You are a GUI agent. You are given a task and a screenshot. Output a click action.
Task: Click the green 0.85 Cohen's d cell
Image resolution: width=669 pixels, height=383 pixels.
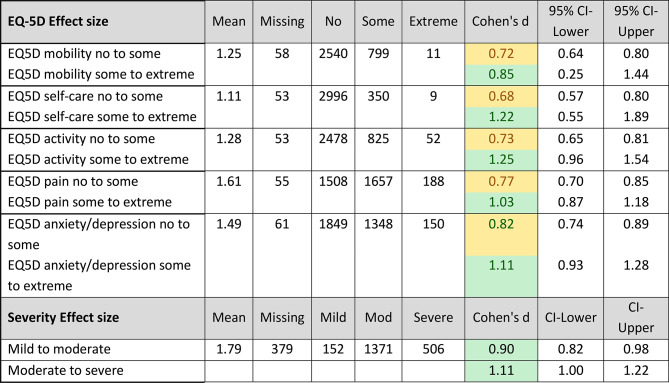tap(500, 75)
